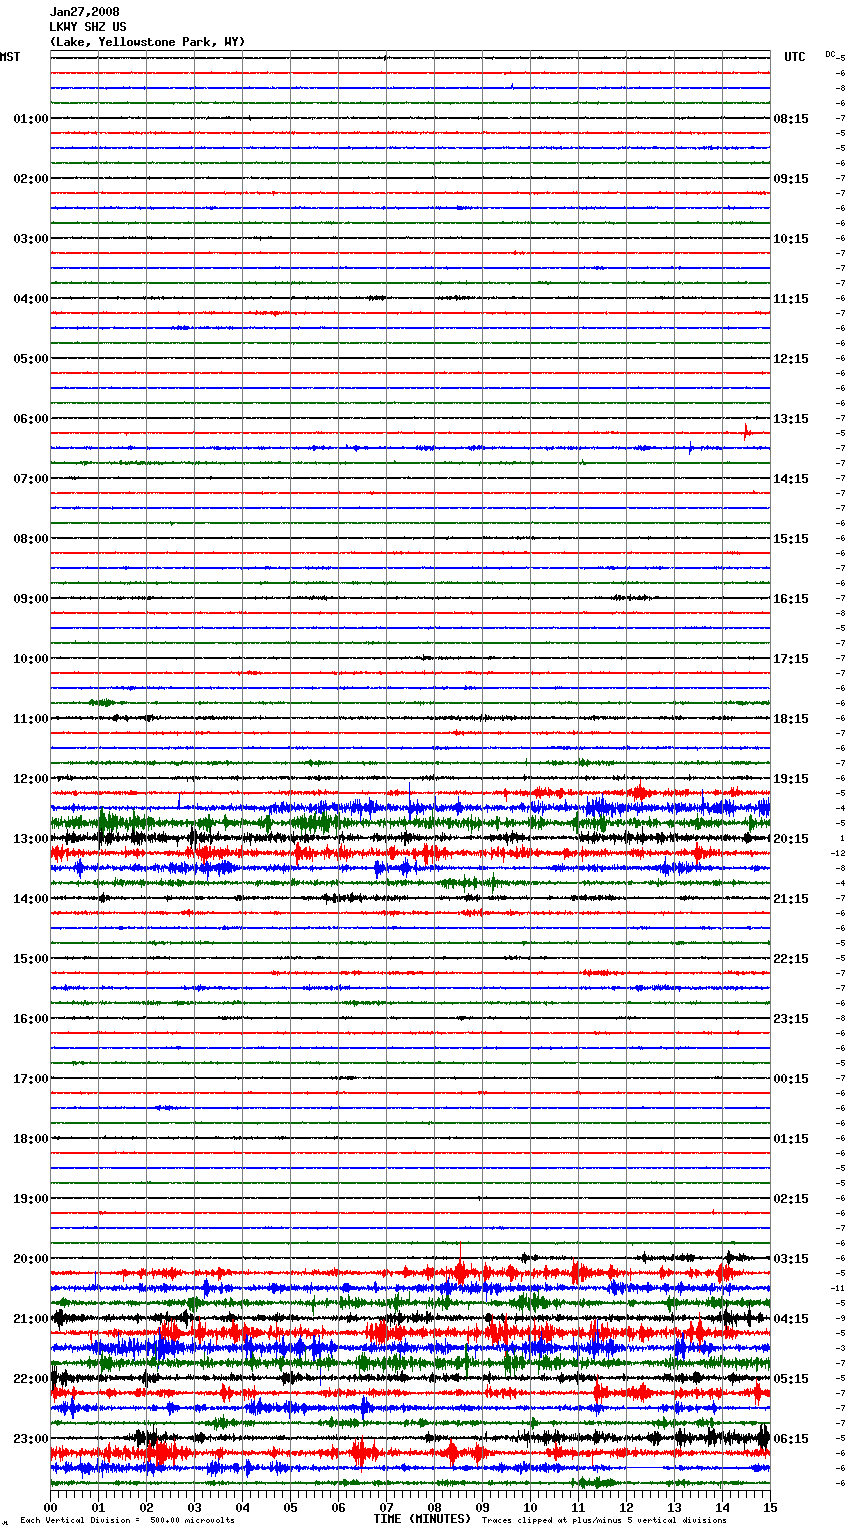
Task: Click the DC column header
Action: 830,54
